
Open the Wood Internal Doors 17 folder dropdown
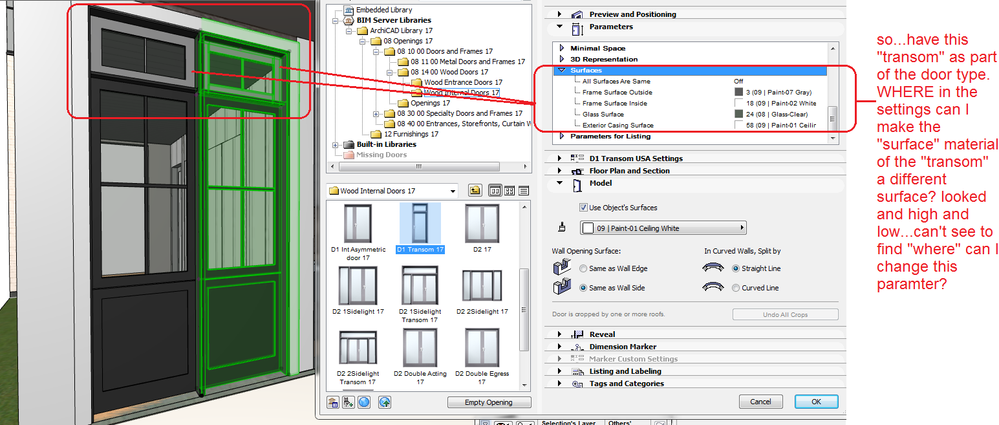pos(453,191)
